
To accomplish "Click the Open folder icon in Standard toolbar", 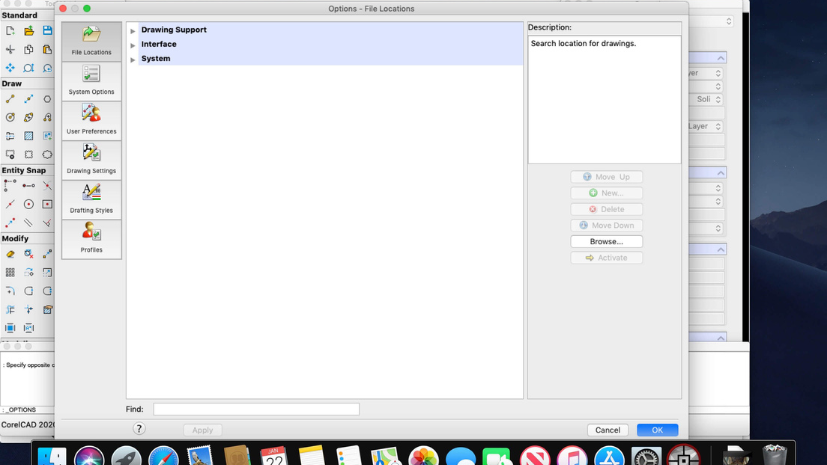I will pyautogui.click(x=29, y=32).
